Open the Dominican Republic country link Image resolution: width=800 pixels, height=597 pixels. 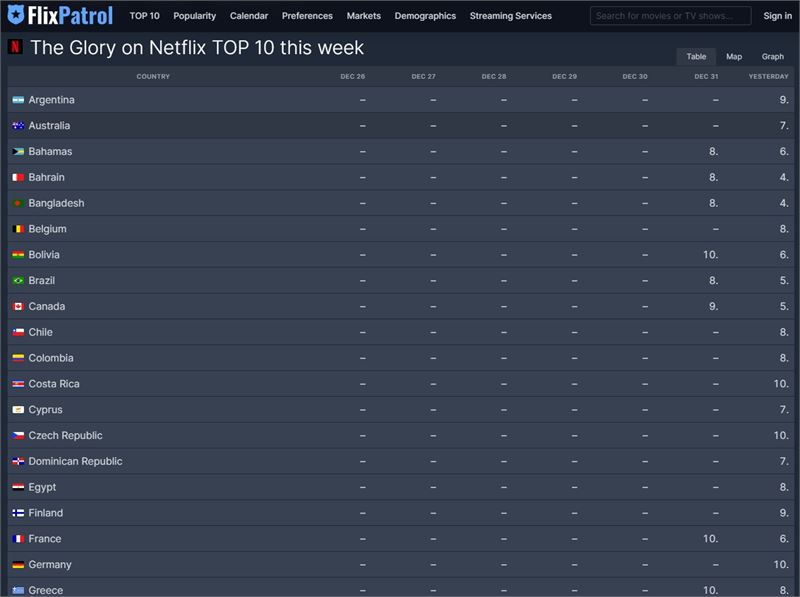pos(76,461)
